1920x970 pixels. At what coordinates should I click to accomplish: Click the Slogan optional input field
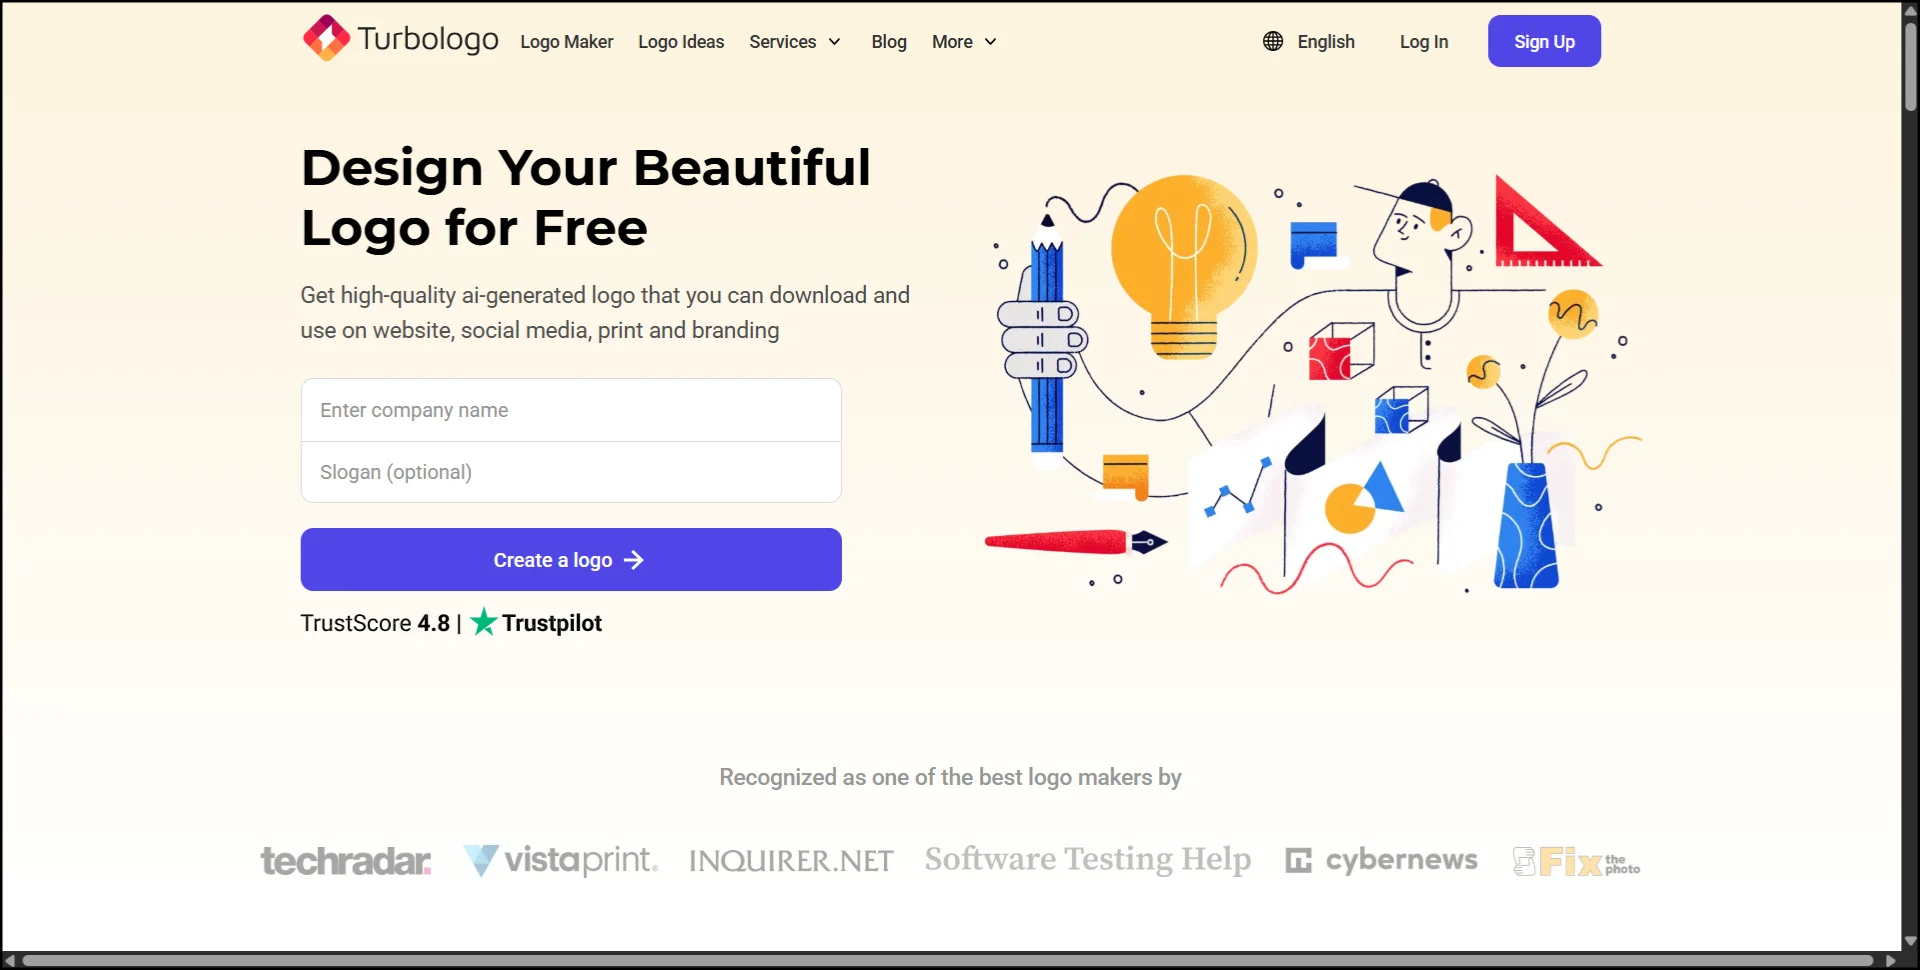click(x=570, y=471)
